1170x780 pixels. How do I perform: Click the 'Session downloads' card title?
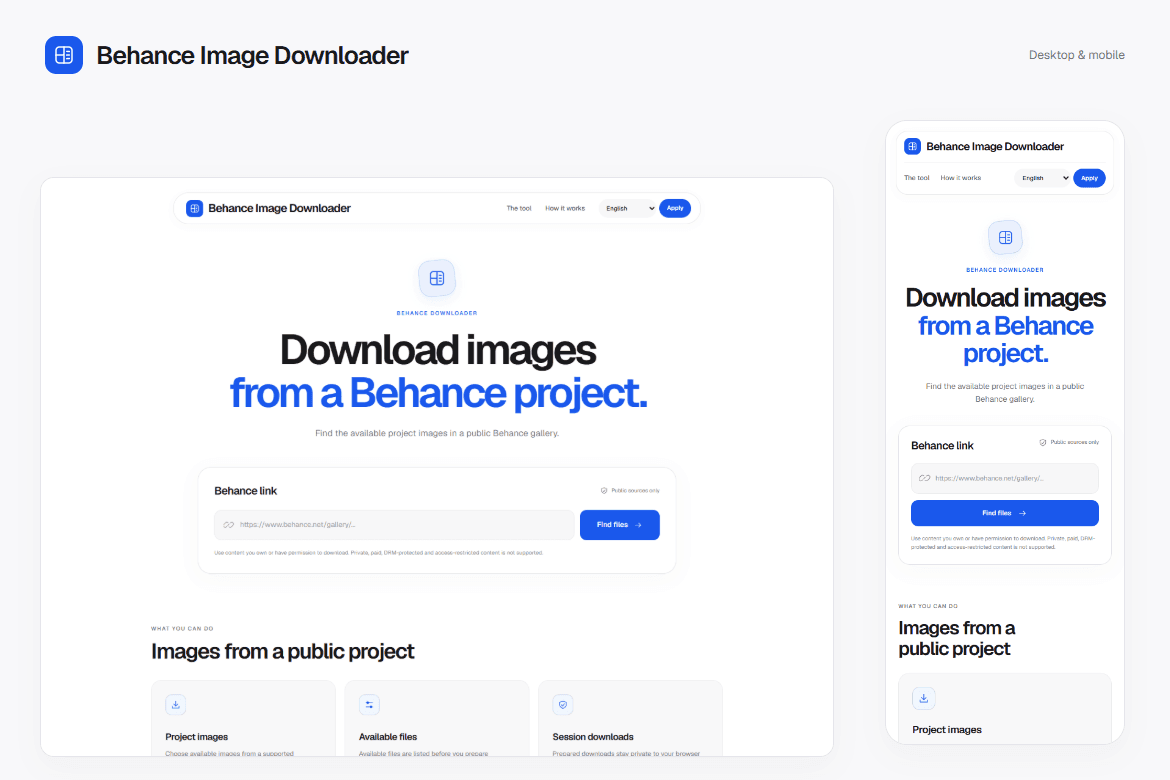pyautogui.click(x=592, y=737)
